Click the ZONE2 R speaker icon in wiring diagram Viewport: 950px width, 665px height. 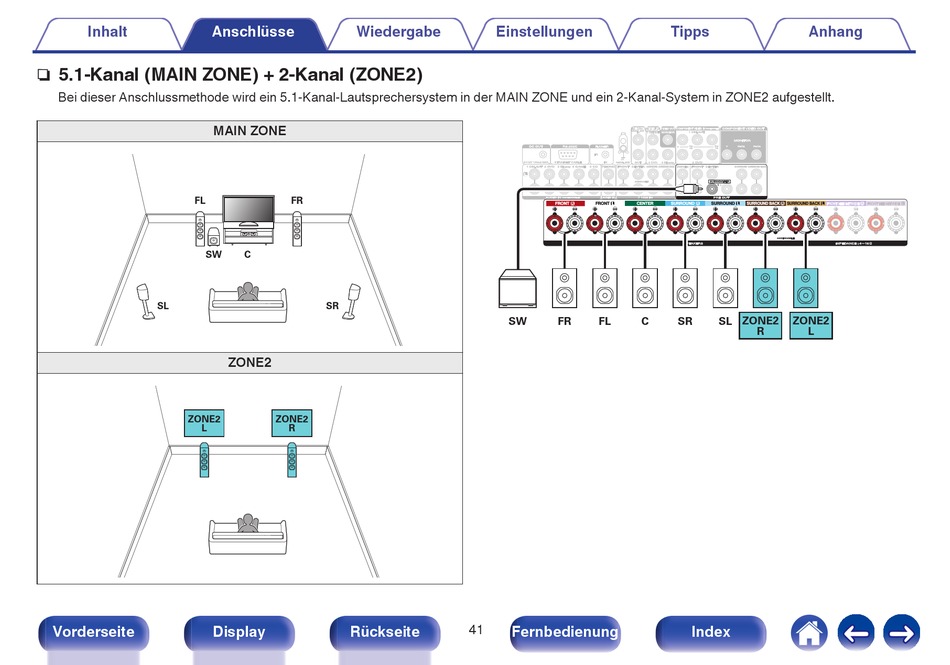tap(764, 288)
